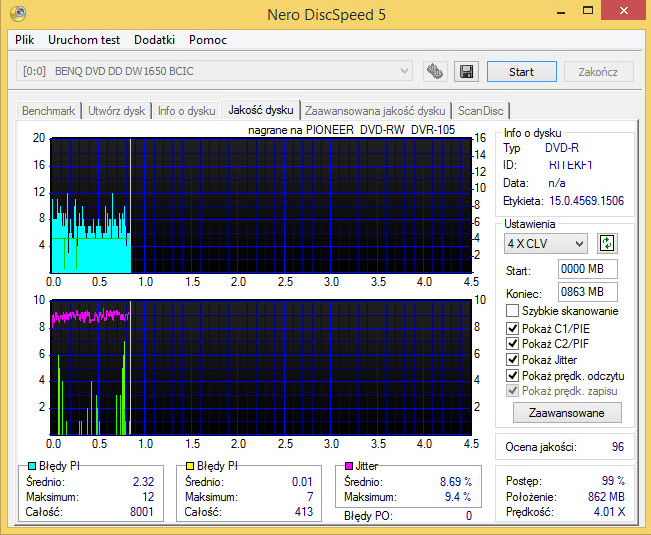Viewport: 651px width, 535px height.
Task: Click the Jitter Maksimum value 9.4 %
Action: click(x=458, y=496)
